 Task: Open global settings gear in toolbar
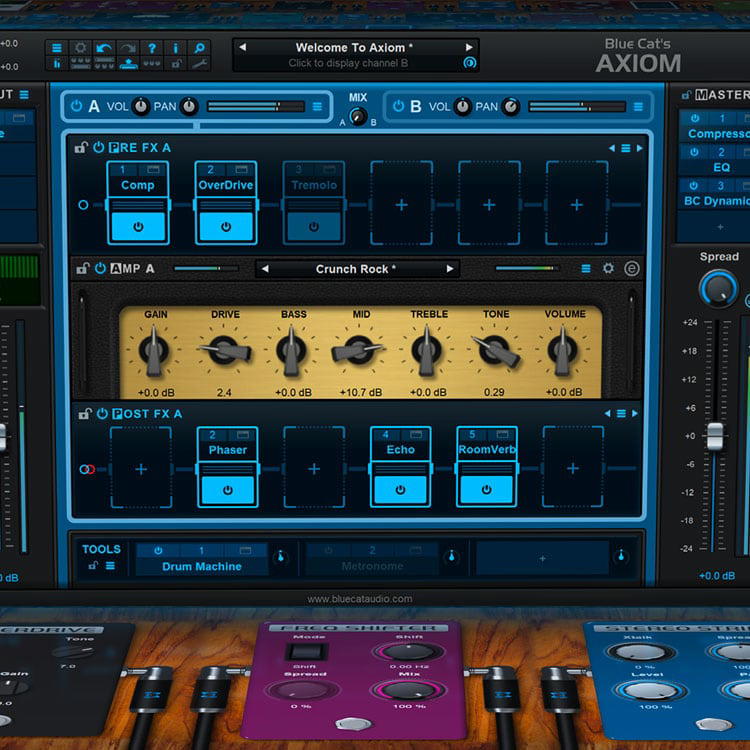(80, 48)
